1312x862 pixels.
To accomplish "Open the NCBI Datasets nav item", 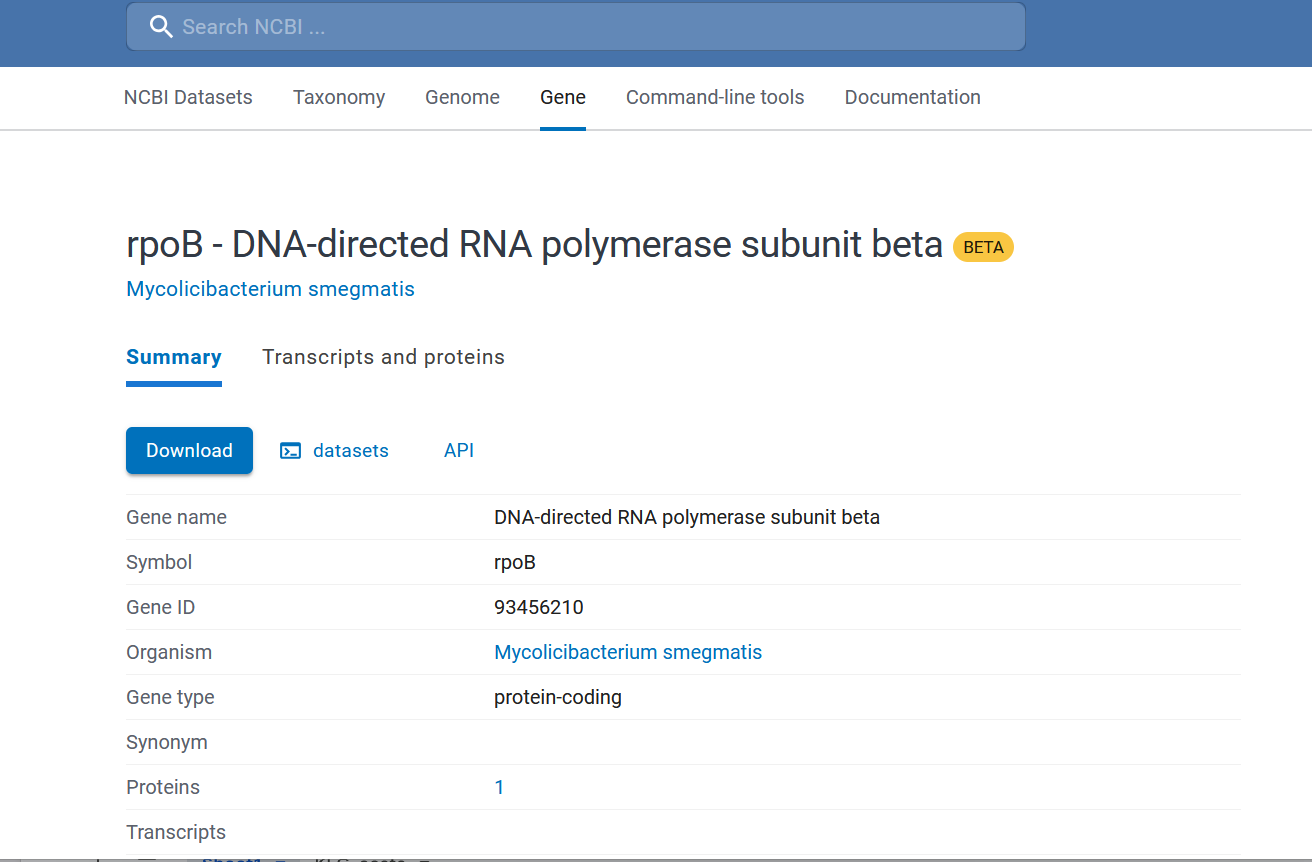I will point(188,97).
